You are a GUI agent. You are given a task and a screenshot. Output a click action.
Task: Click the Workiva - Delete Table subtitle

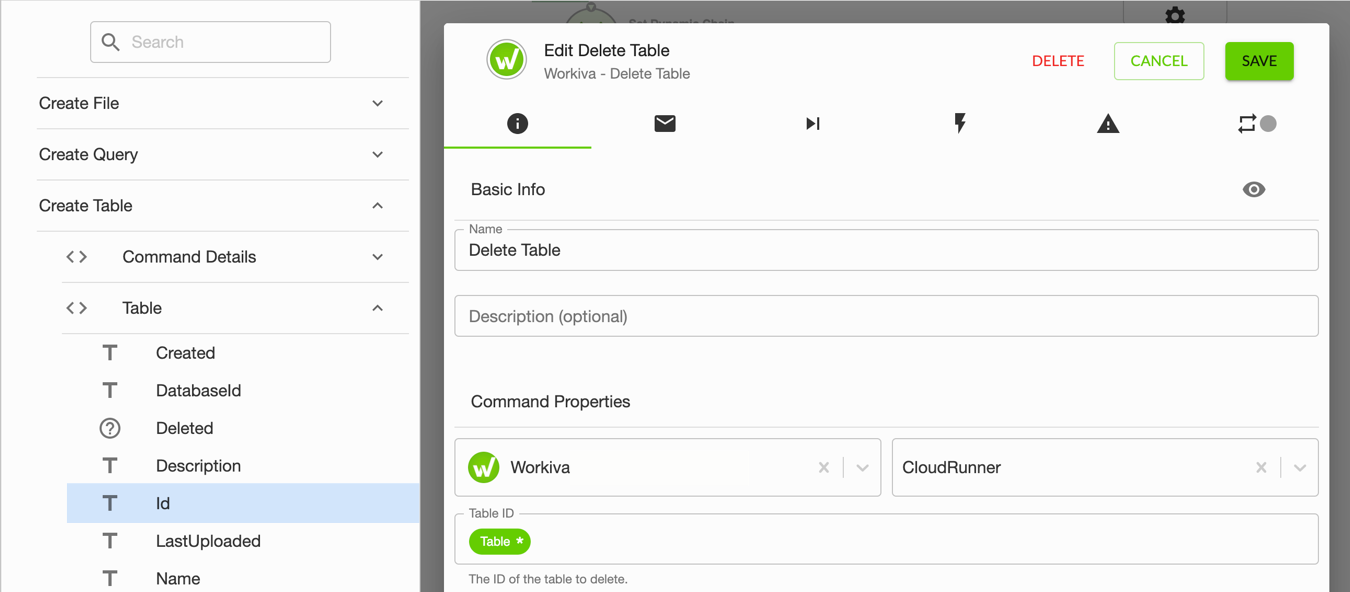pyautogui.click(x=617, y=74)
